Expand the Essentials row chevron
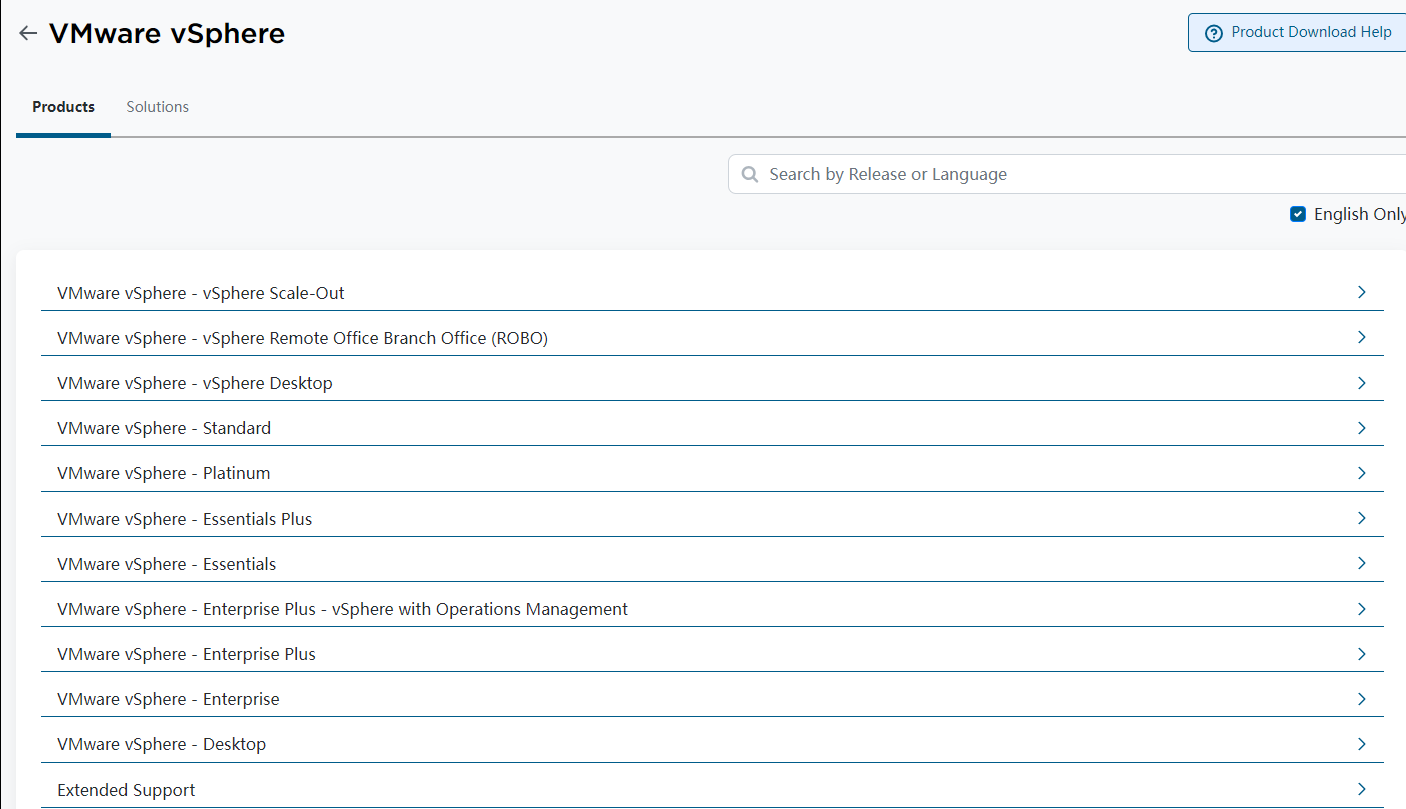The height and width of the screenshot is (809, 1406). click(1361, 563)
